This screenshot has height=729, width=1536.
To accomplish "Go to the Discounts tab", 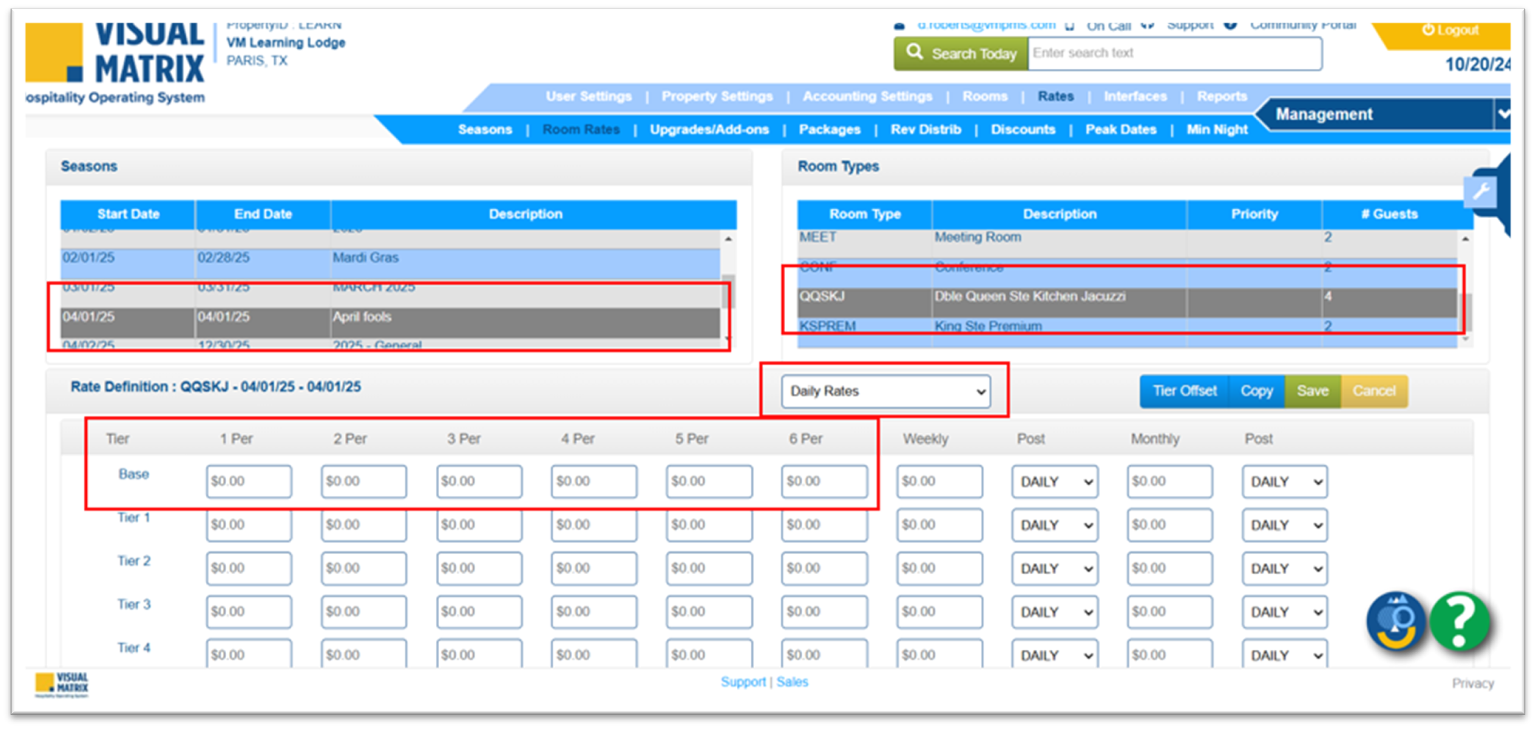I will point(1022,130).
